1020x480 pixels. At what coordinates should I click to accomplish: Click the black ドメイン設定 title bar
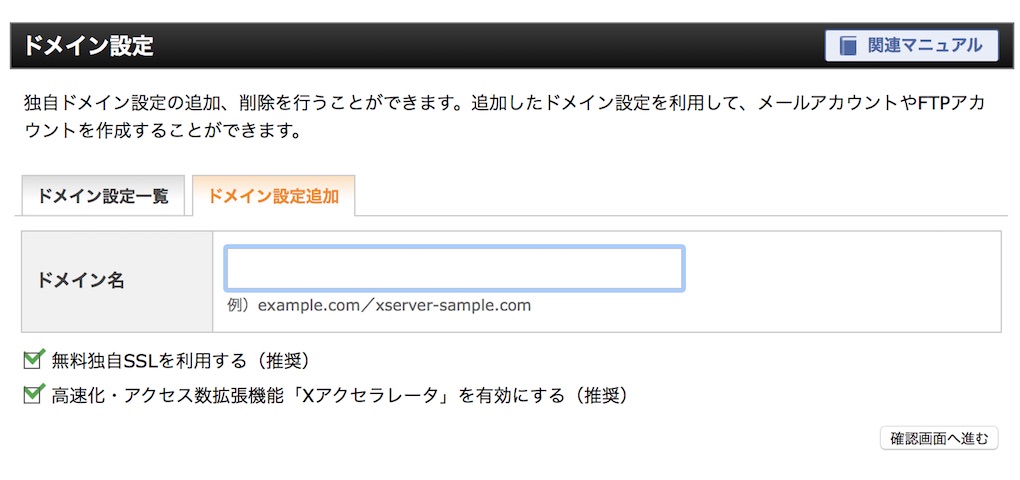click(x=510, y=46)
